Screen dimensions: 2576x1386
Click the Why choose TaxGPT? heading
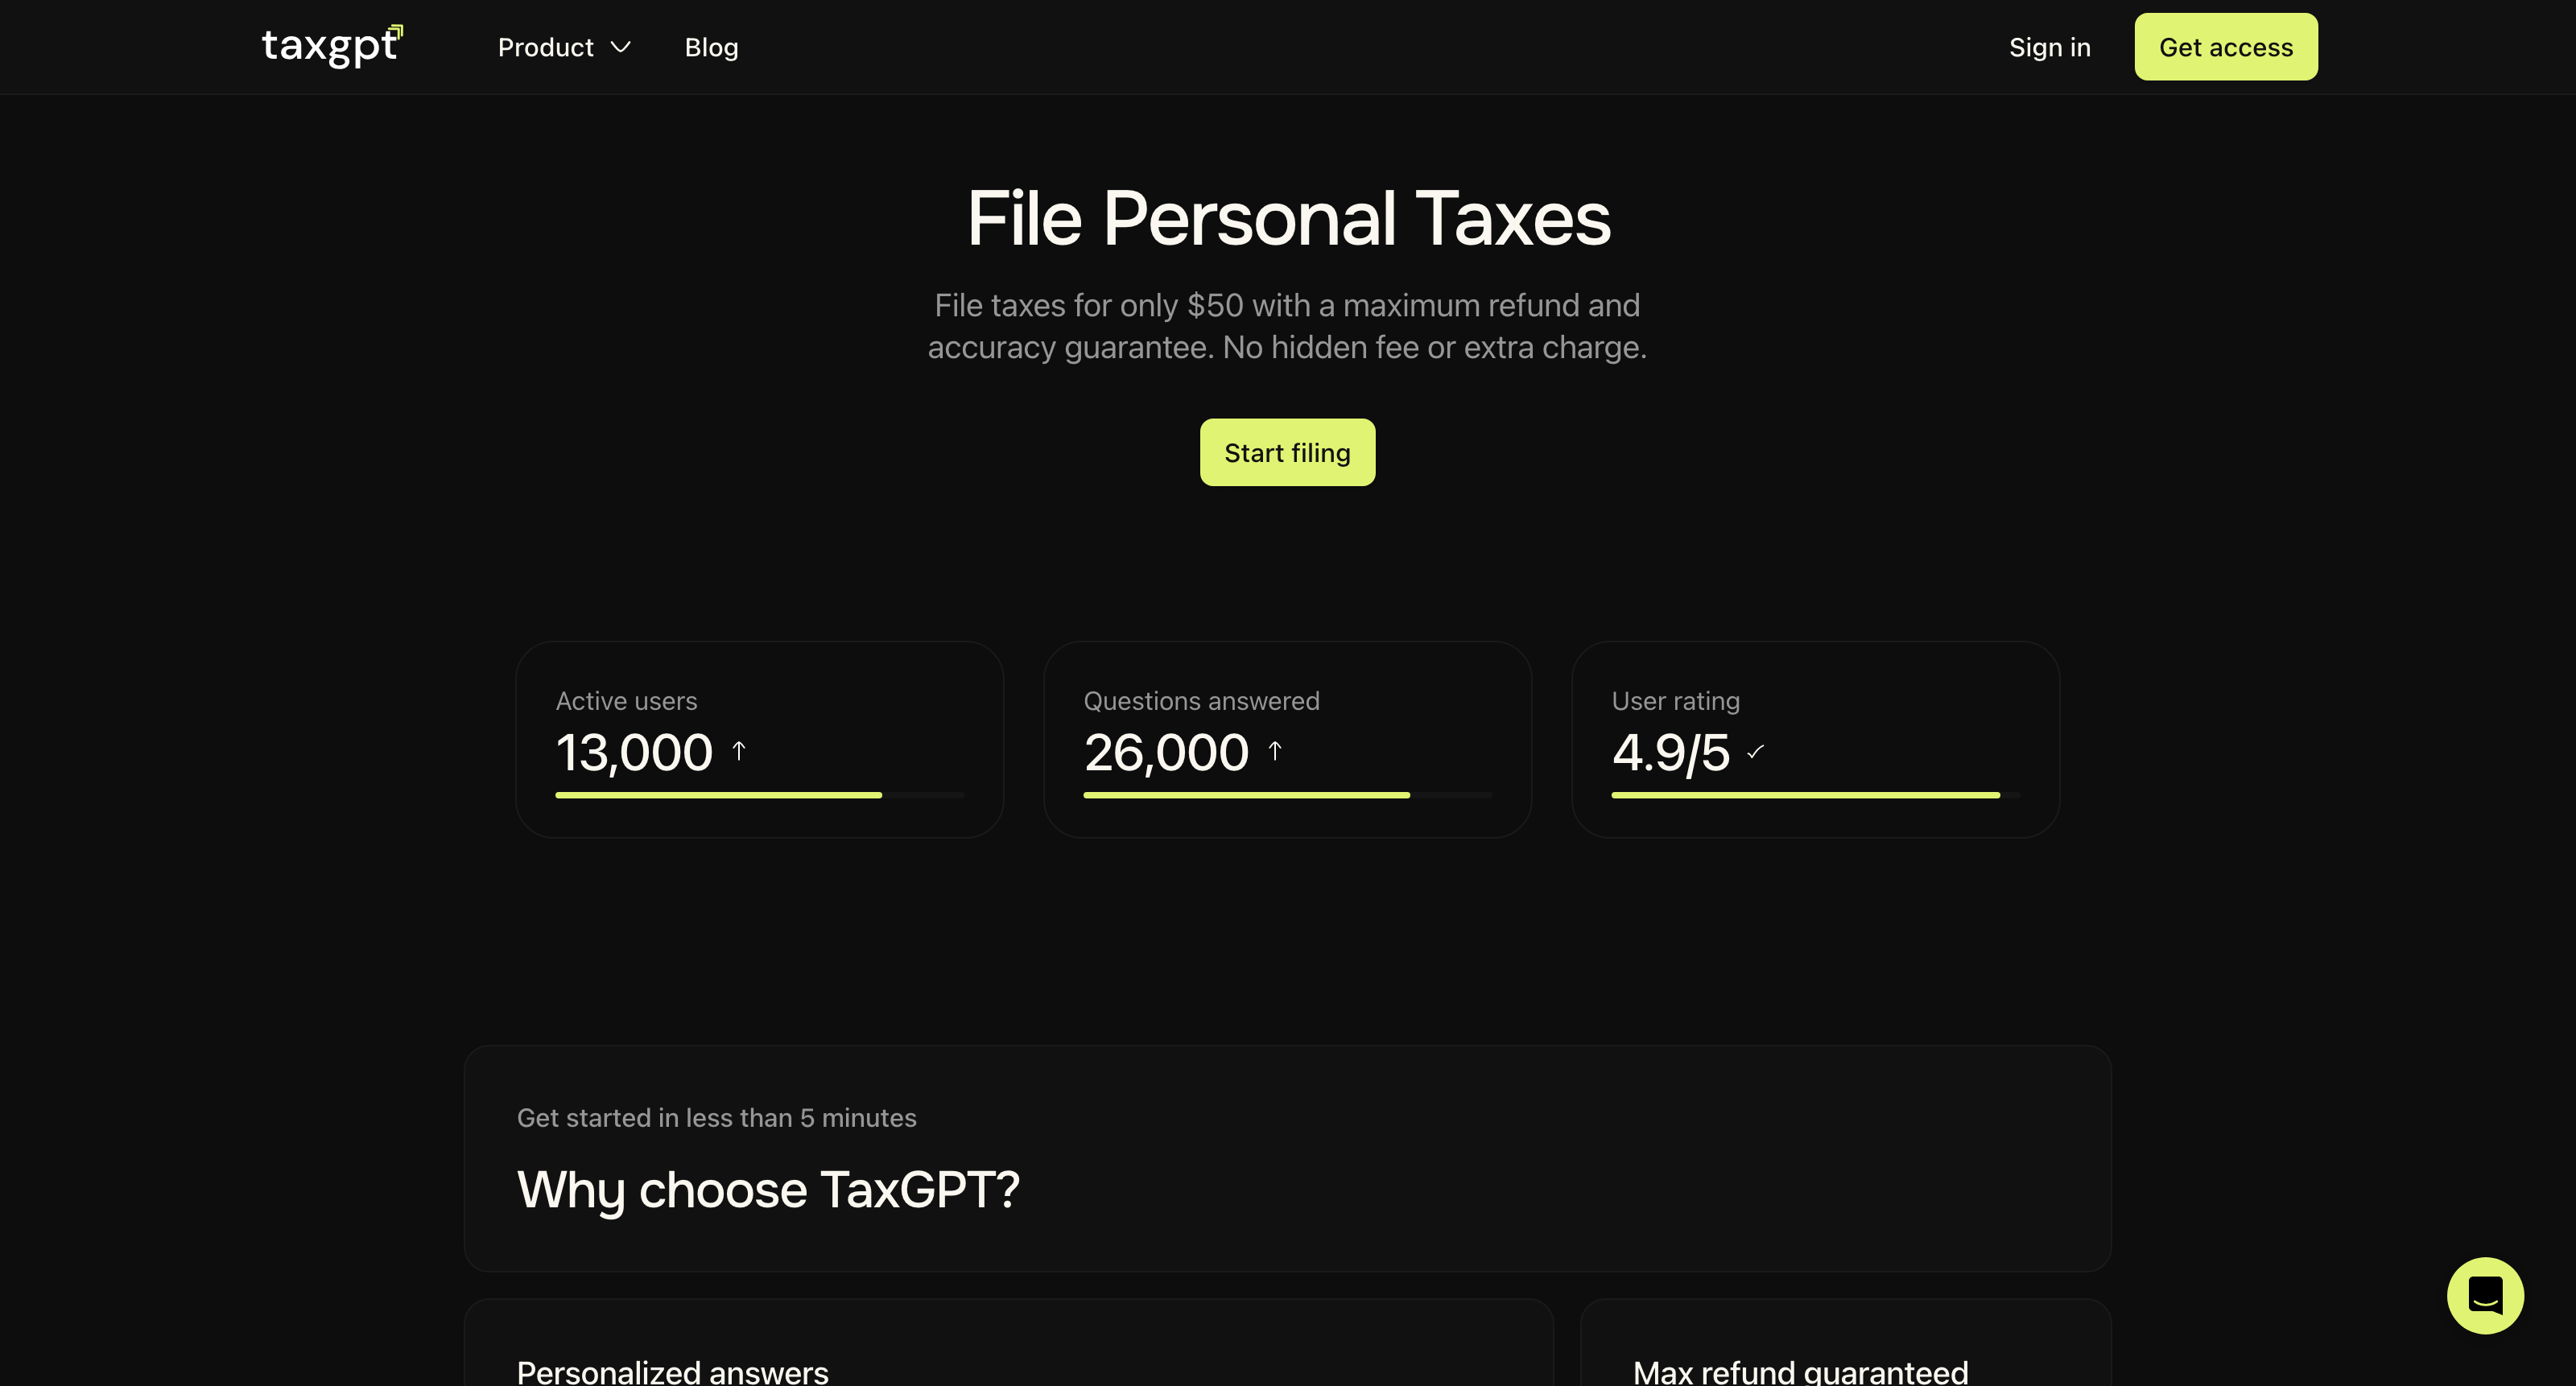(x=768, y=1189)
